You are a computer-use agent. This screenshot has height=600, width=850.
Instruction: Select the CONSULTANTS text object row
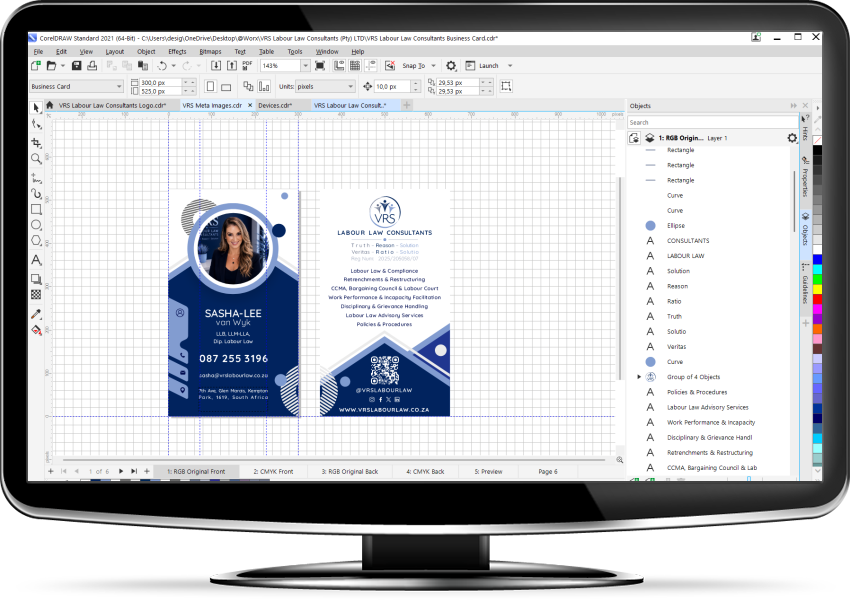(x=710, y=241)
